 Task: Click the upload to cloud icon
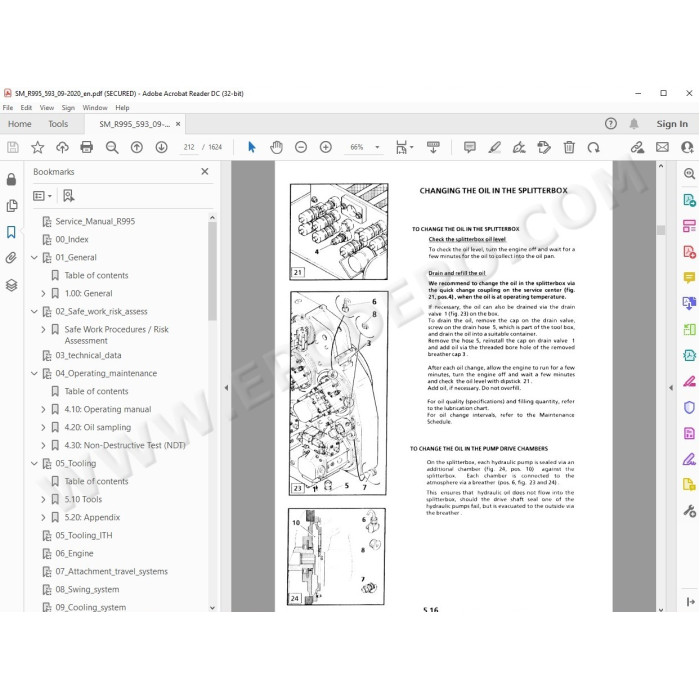click(62, 147)
